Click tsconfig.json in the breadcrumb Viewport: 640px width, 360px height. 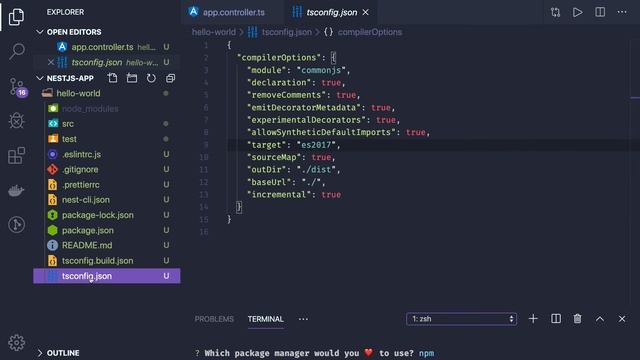(x=287, y=32)
